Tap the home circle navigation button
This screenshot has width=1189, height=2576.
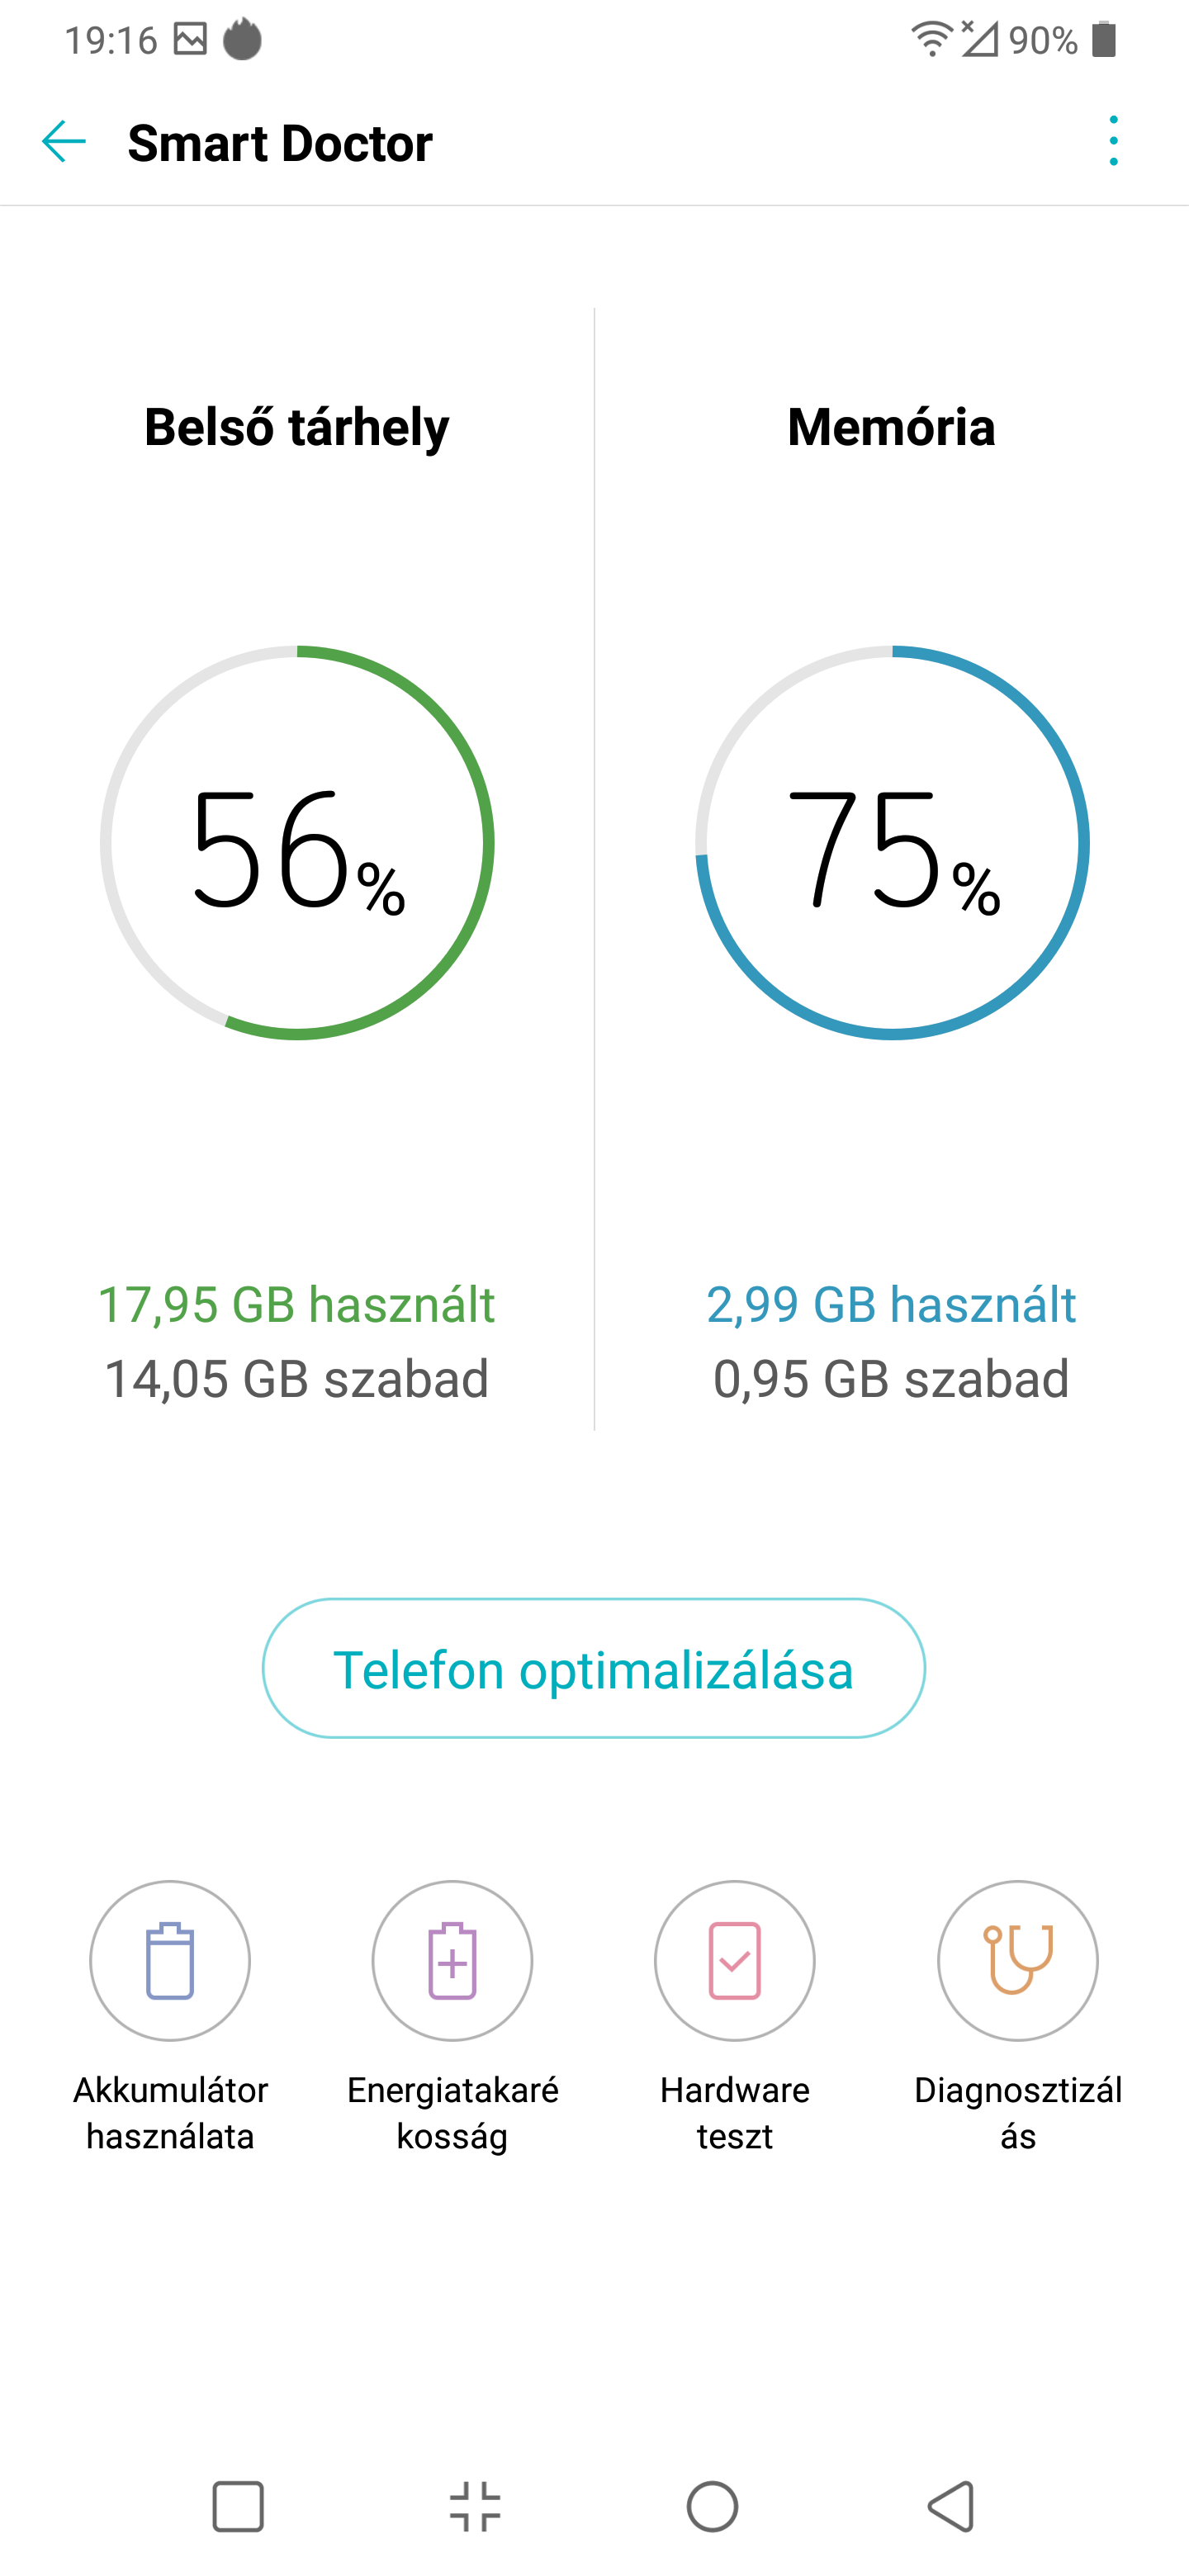[x=713, y=2507]
